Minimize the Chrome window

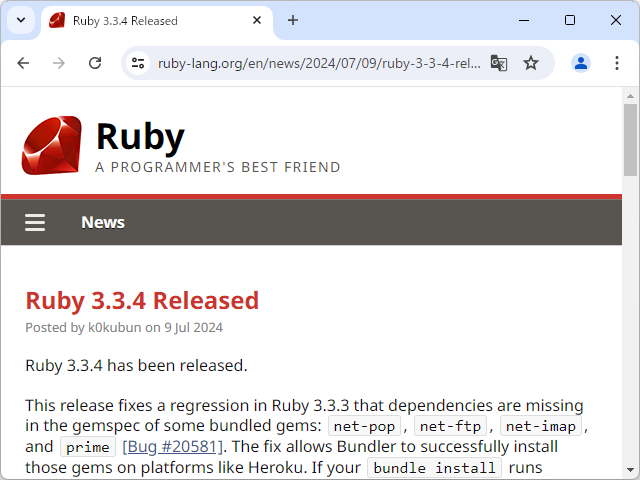point(524,20)
